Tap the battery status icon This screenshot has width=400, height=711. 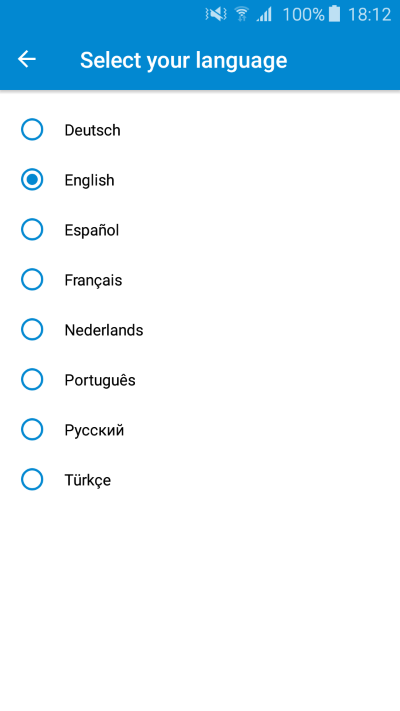coord(335,15)
